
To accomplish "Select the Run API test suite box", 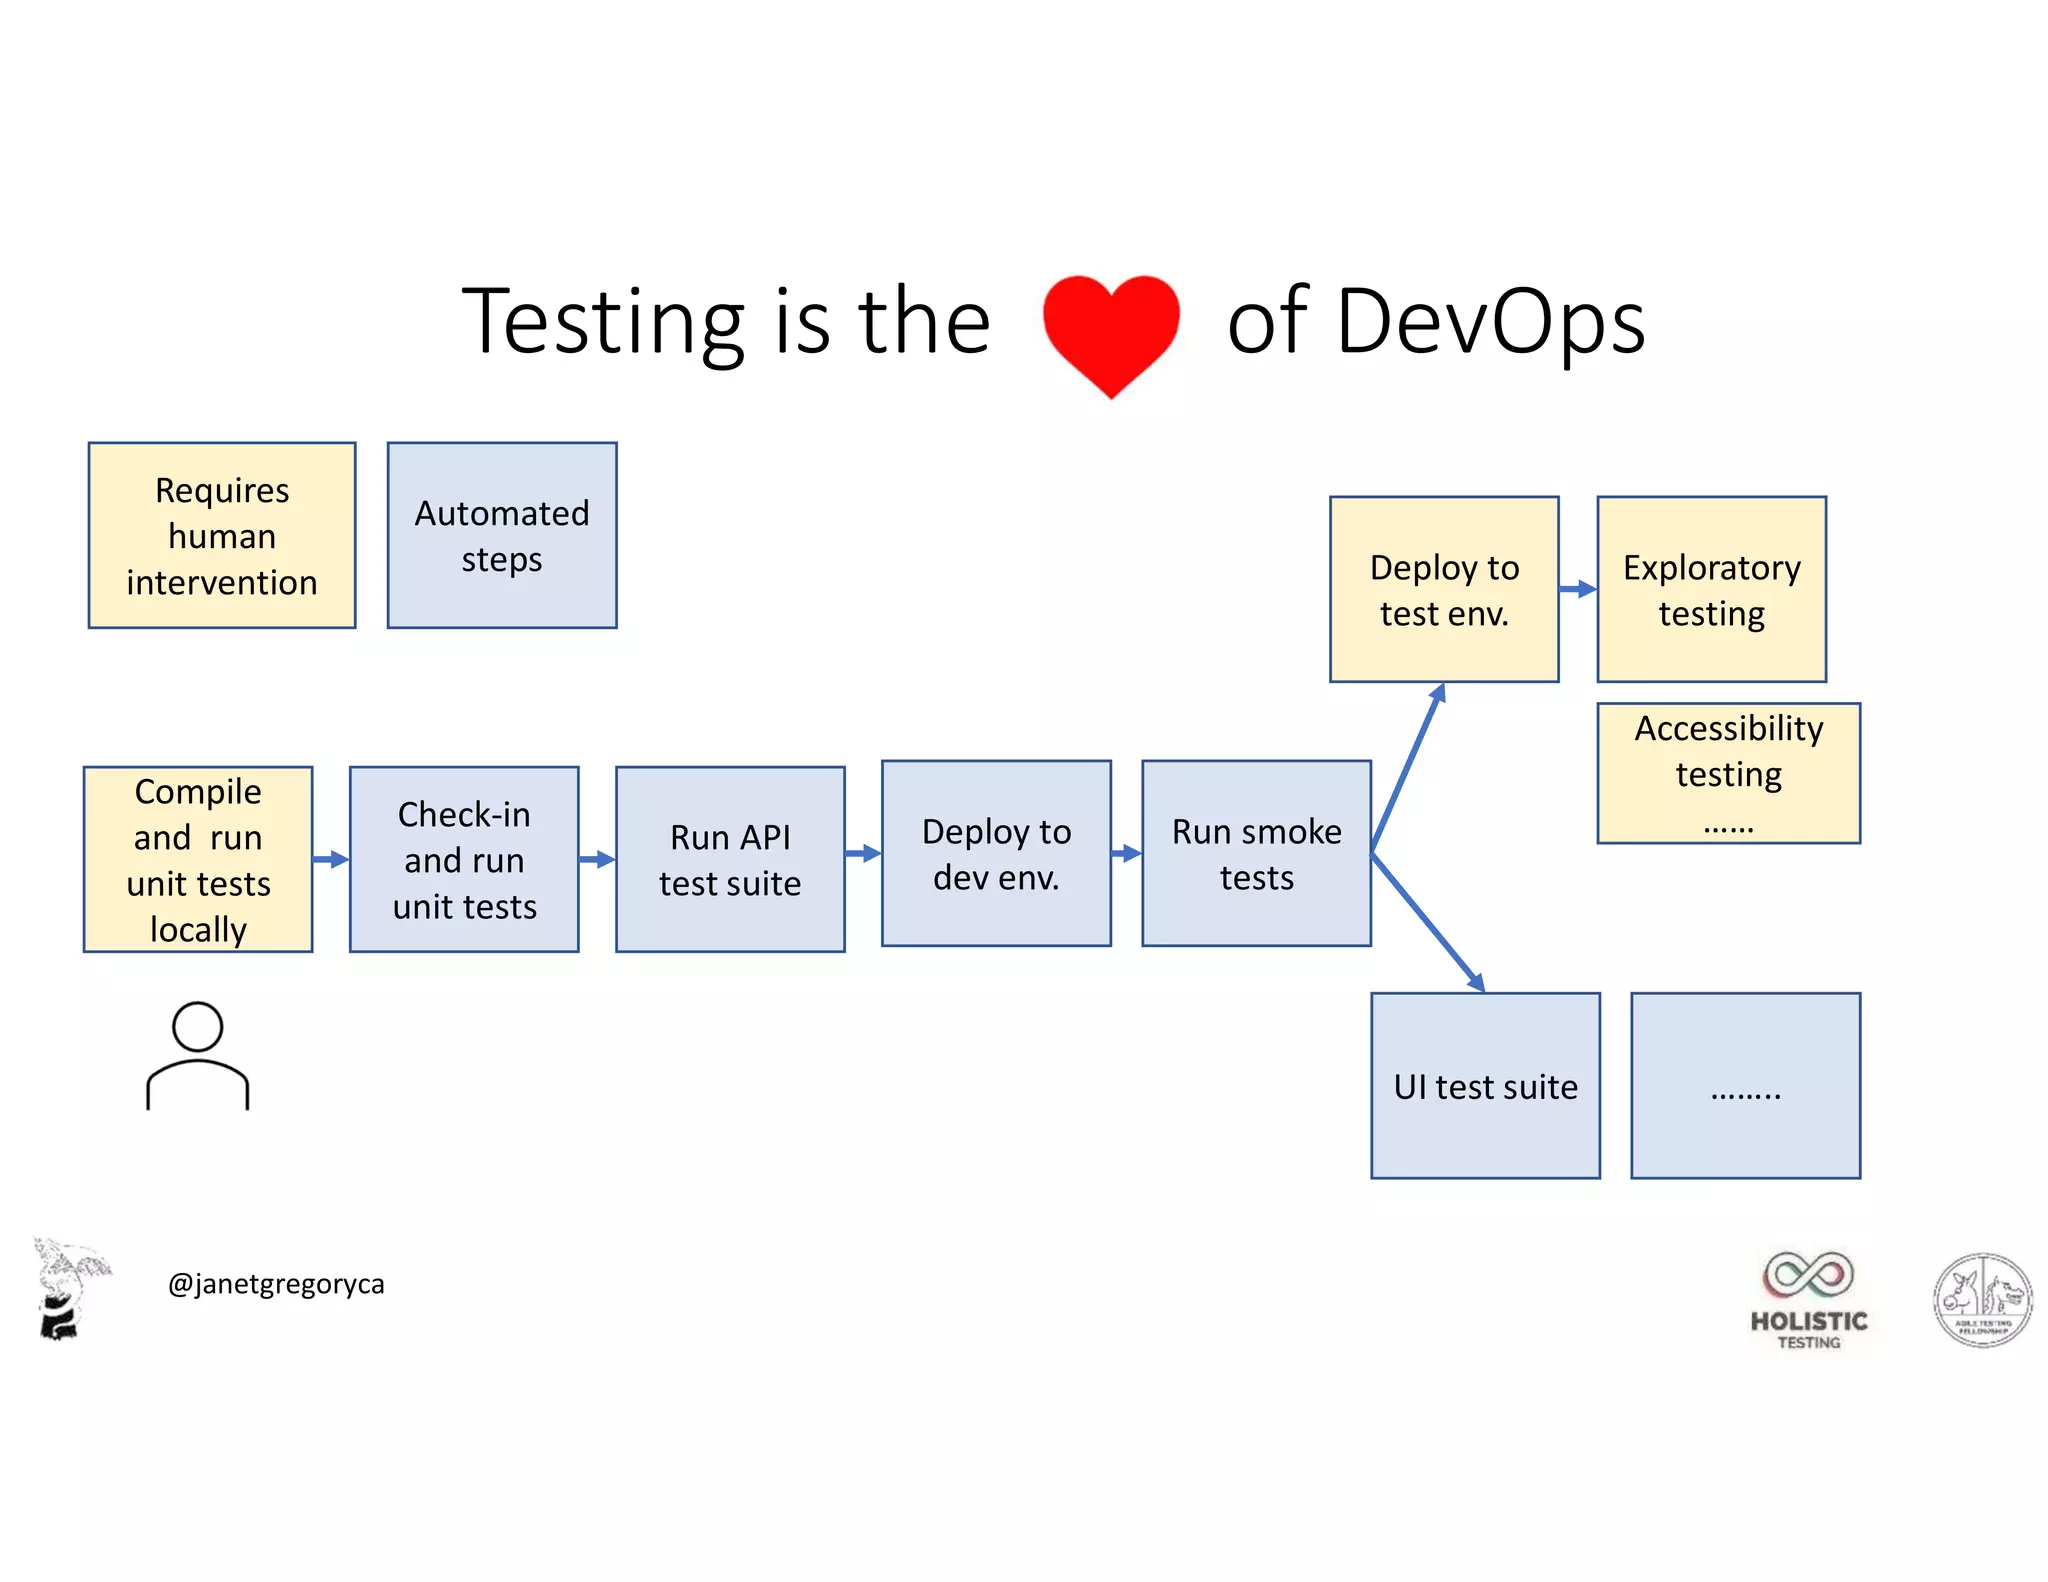I will pos(730,859).
